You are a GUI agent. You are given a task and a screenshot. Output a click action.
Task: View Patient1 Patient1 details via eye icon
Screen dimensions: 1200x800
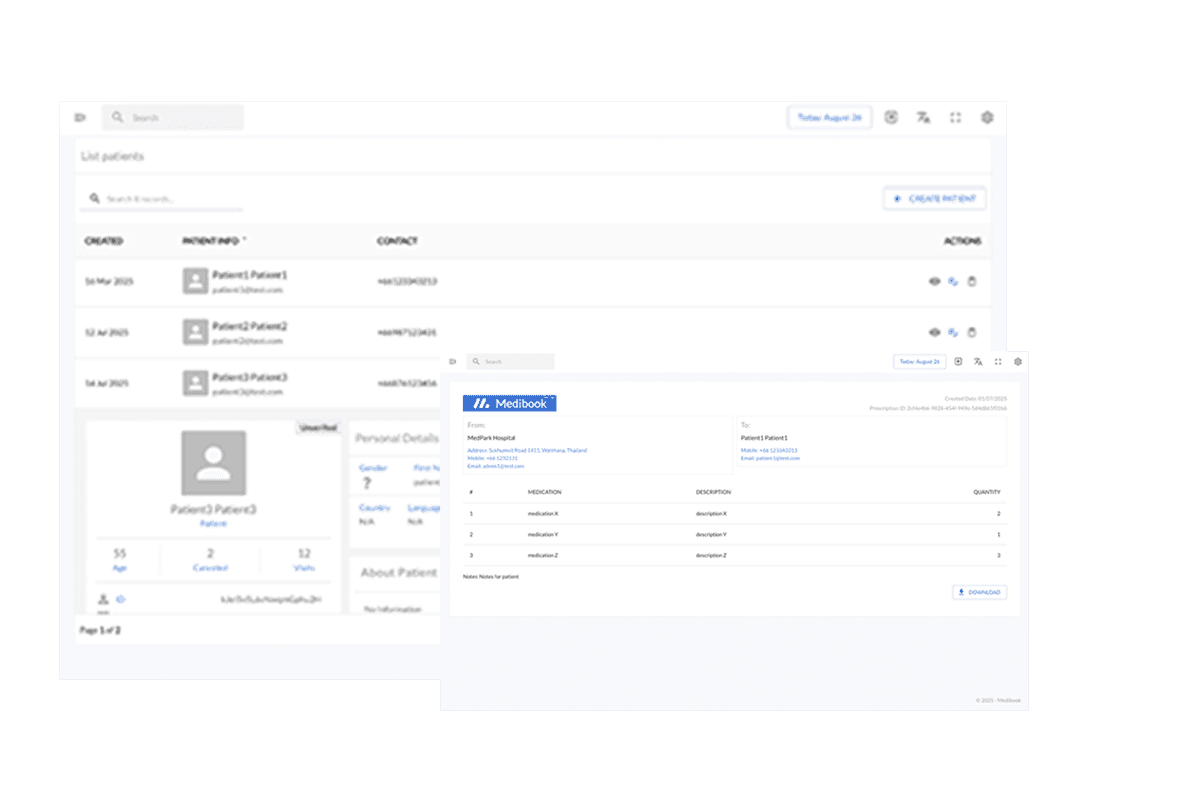[934, 282]
